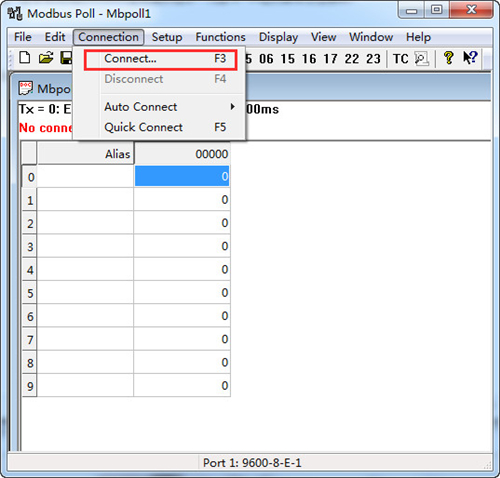Select the value cell in row 2
This screenshot has height=478, width=500.
tap(182, 222)
